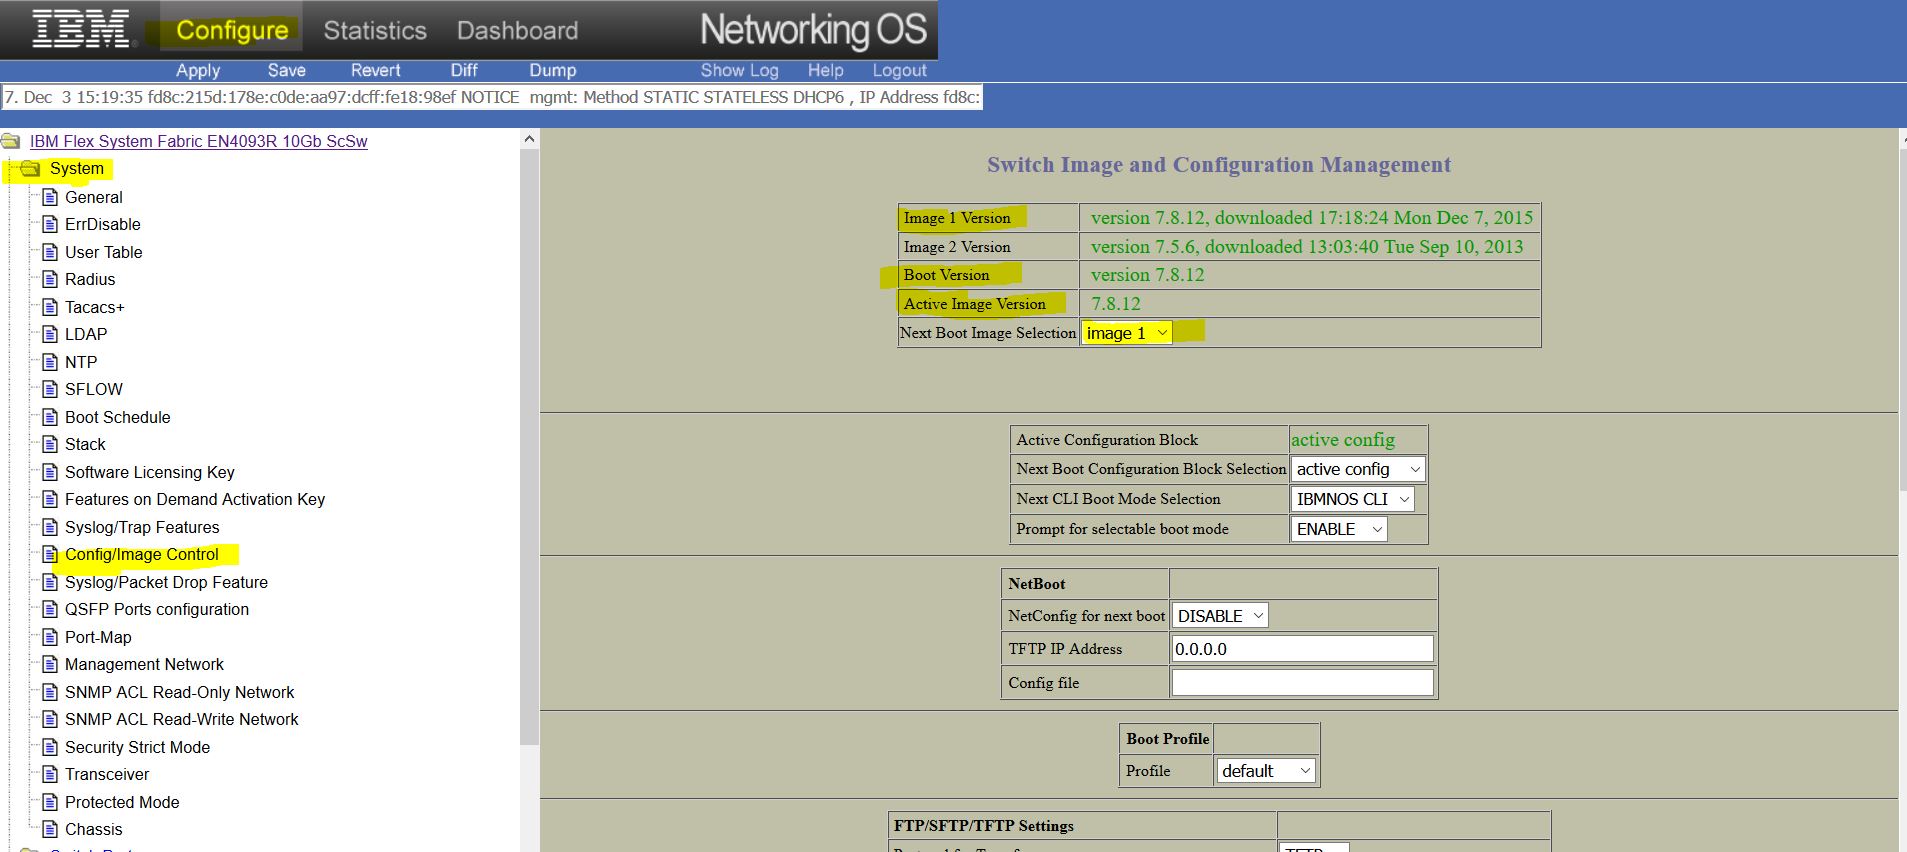The height and width of the screenshot is (852, 1907).
Task: Click the root folder icon beside IBM Flex System
Action: (x=11, y=141)
